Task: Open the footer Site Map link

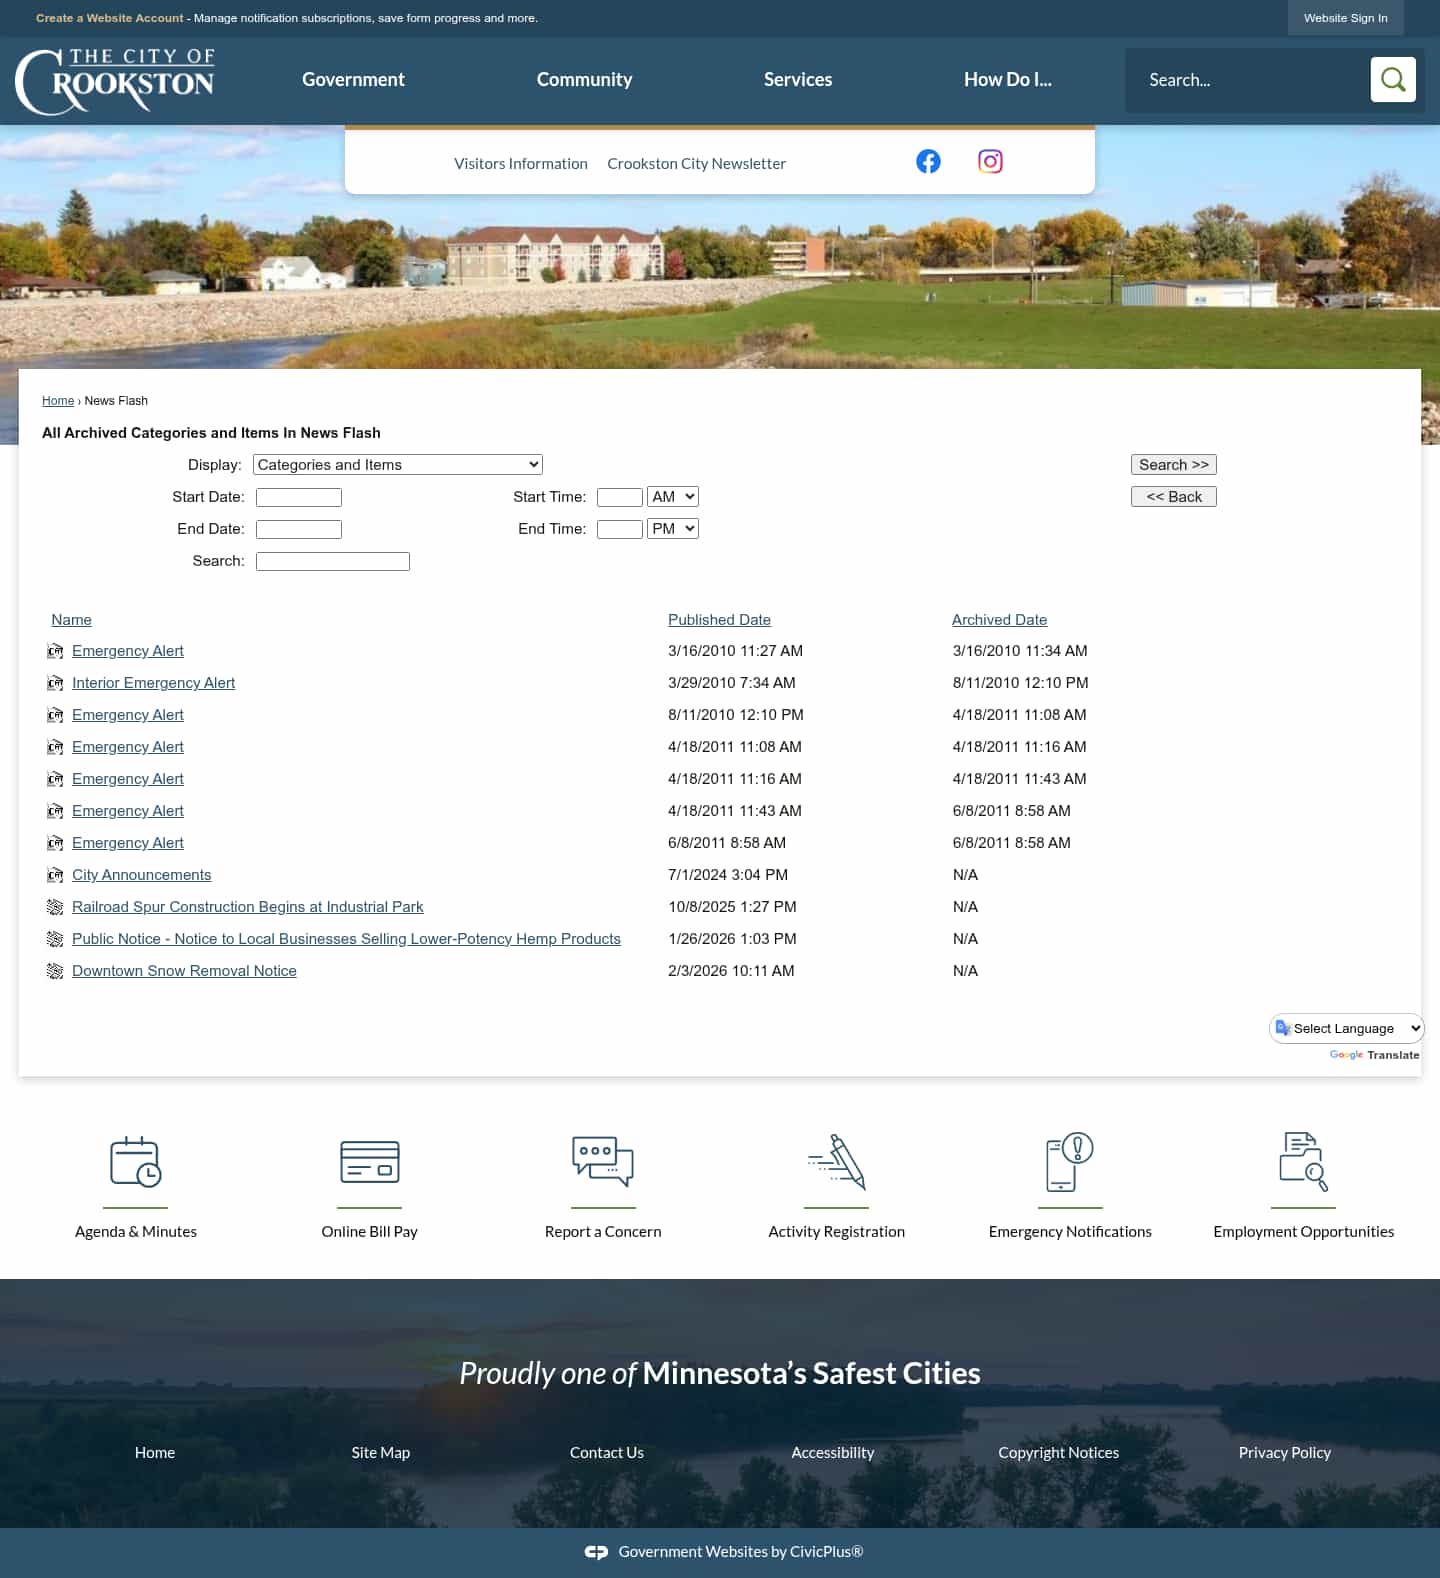Action: pos(380,1452)
